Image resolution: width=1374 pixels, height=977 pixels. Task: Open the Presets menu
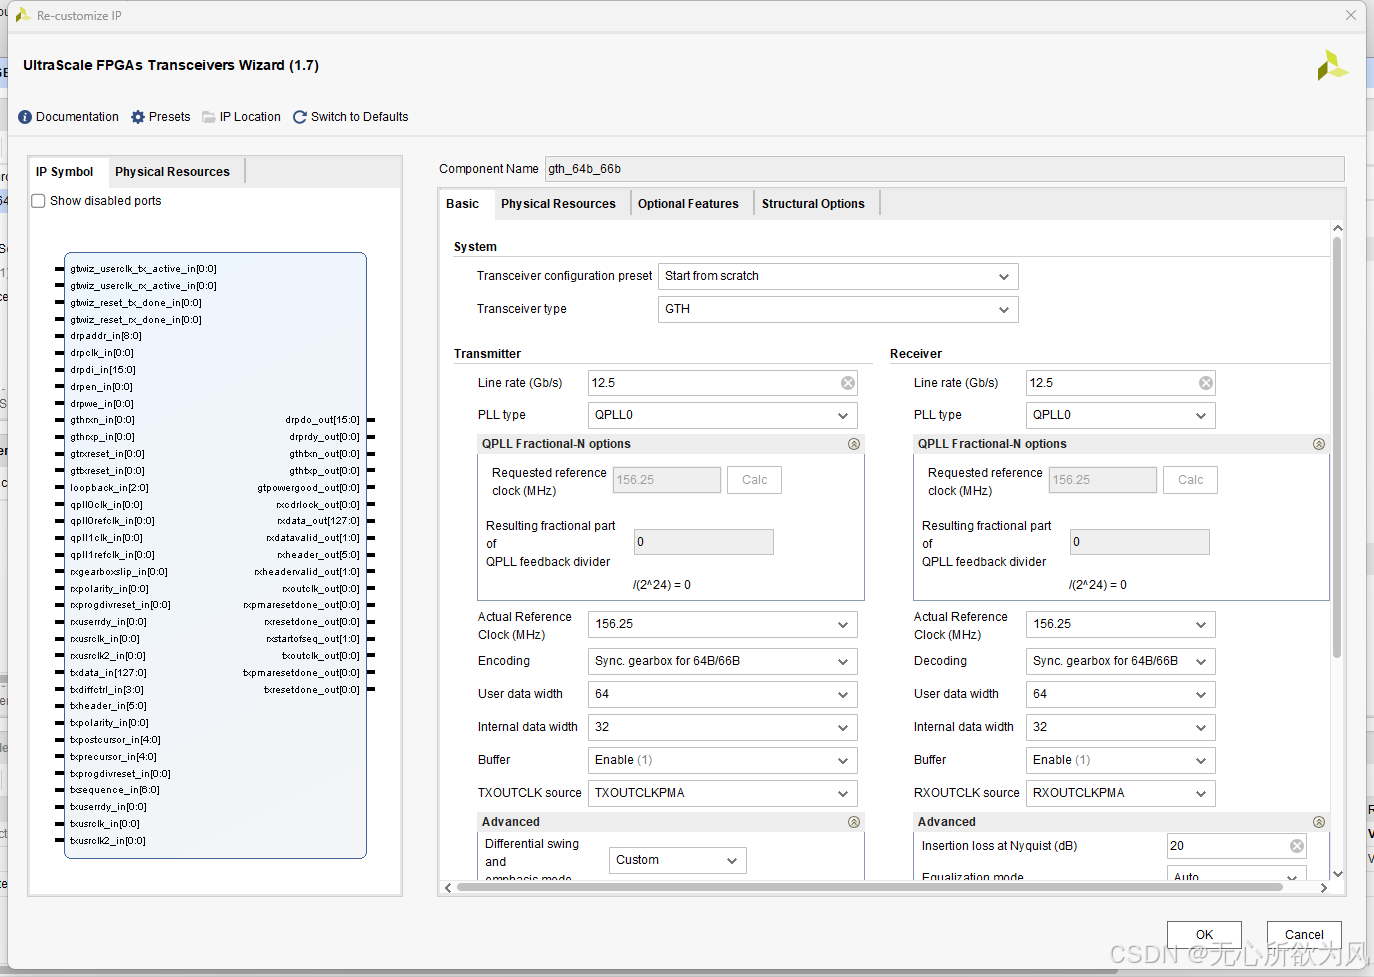[169, 117]
